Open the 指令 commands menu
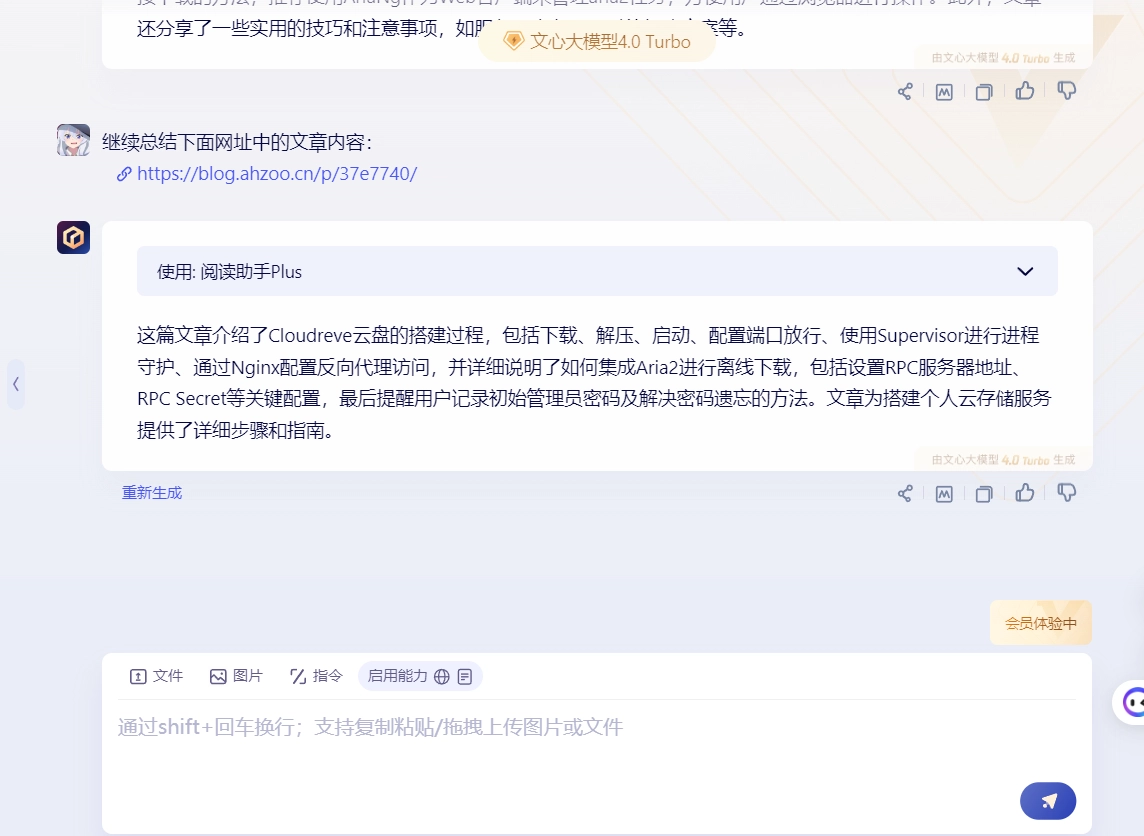This screenshot has width=1144, height=836. click(x=316, y=676)
